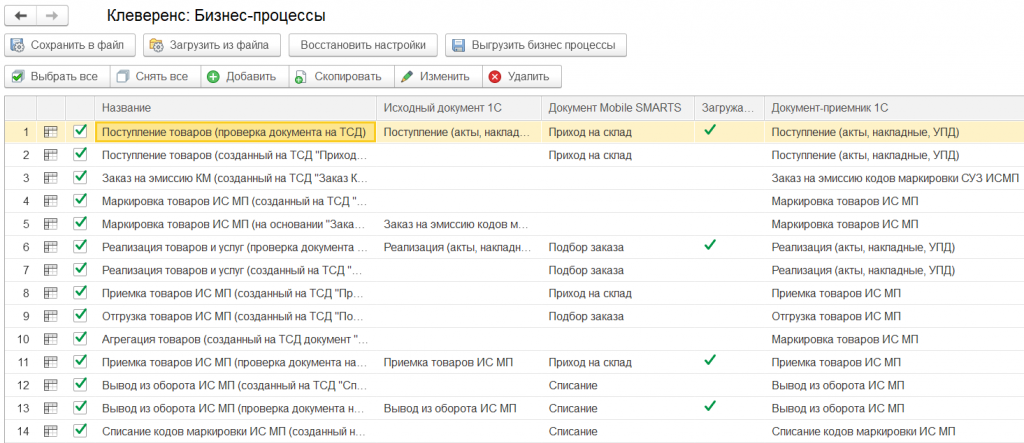
Task: Go back with the left arrow button
Action: 20,16
